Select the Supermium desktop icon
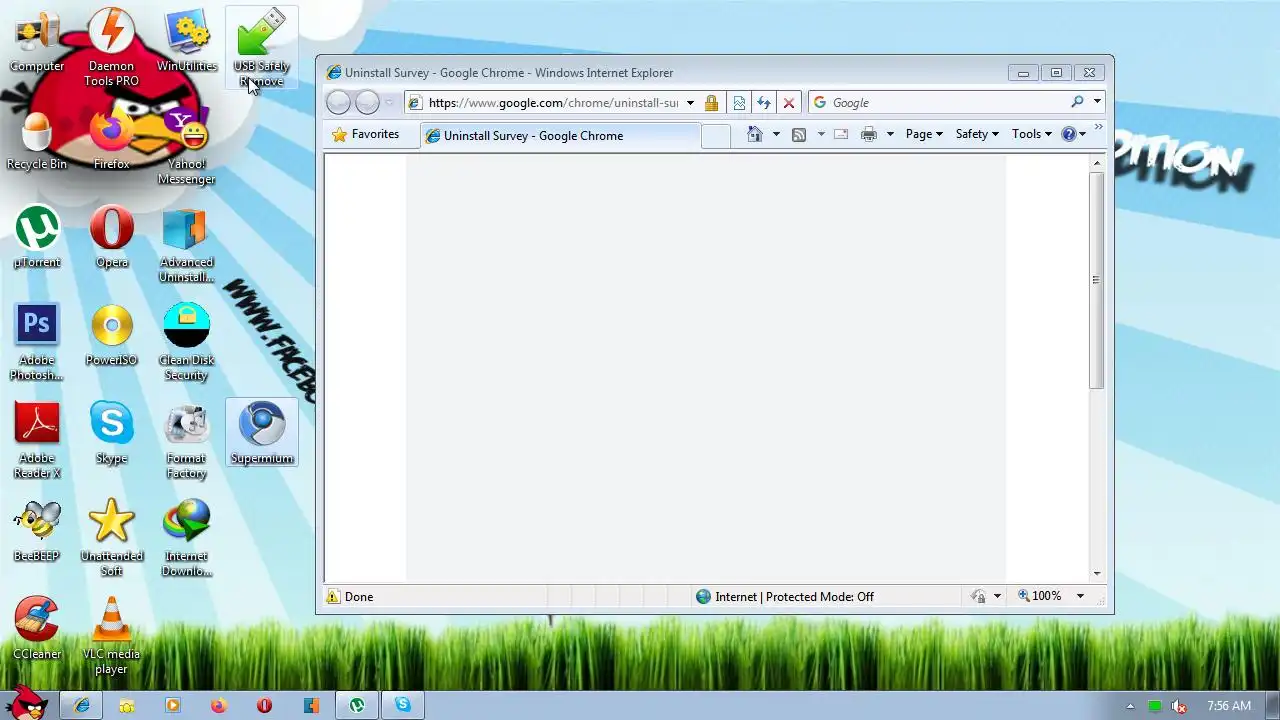Image resolution: width=1280 pixels, height=720 pixels. coord(262,433)
